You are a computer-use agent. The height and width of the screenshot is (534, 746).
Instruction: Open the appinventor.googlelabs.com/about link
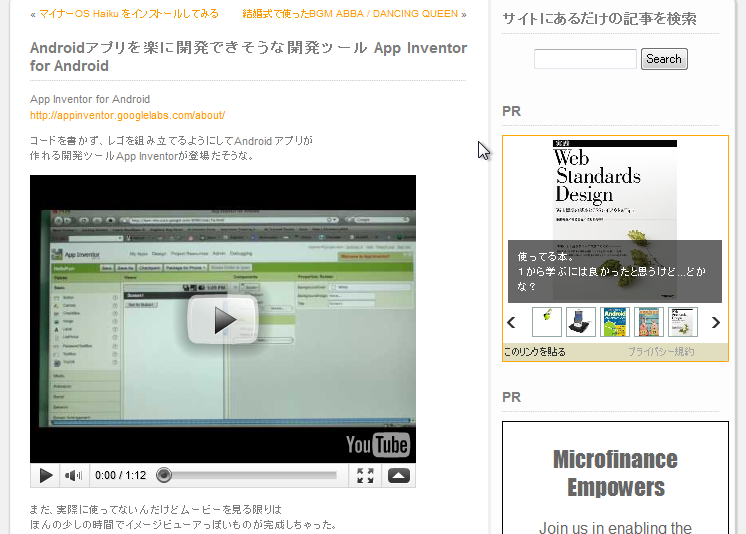click(128, 115)
